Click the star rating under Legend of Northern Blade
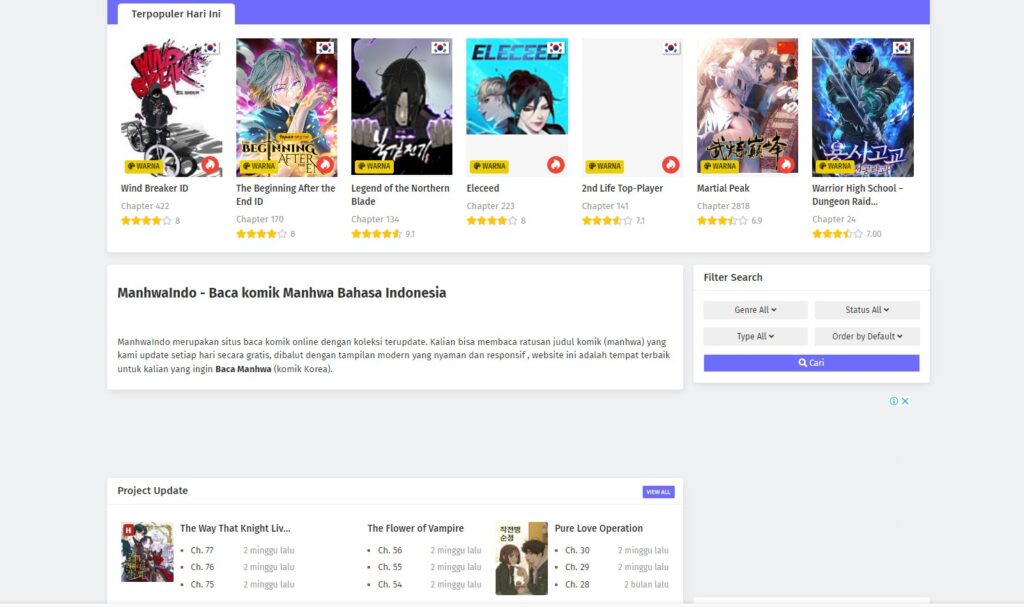Image resolution: width=1024 pixels, height=607 pixels. click(376, 234)
